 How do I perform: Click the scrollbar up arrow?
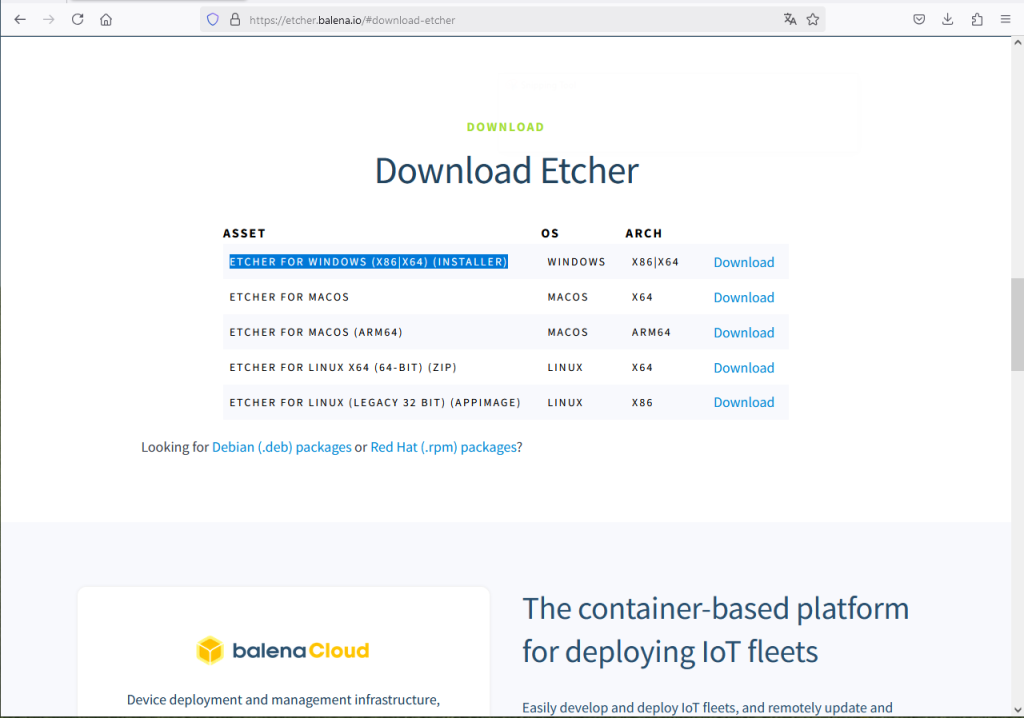click(1017, 42)
